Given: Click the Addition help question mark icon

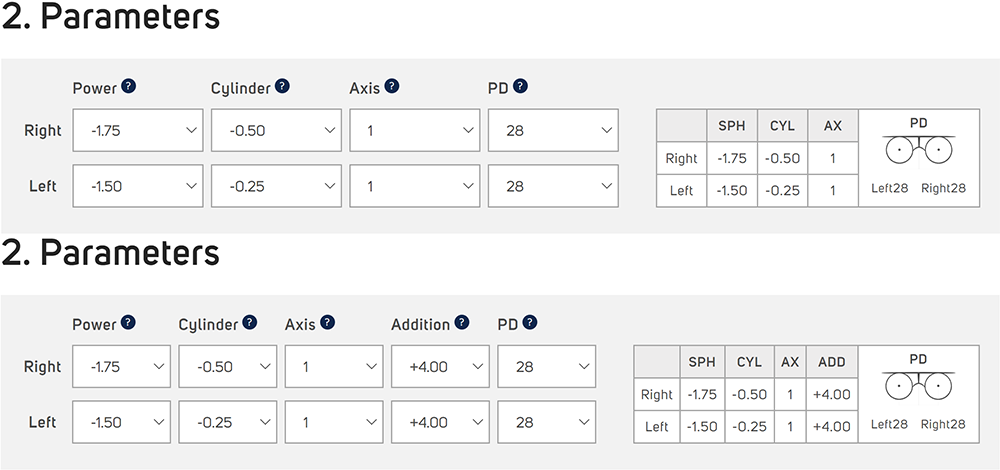Looking at the screenshot, I should pyautogui.click(x=462, y=323).
